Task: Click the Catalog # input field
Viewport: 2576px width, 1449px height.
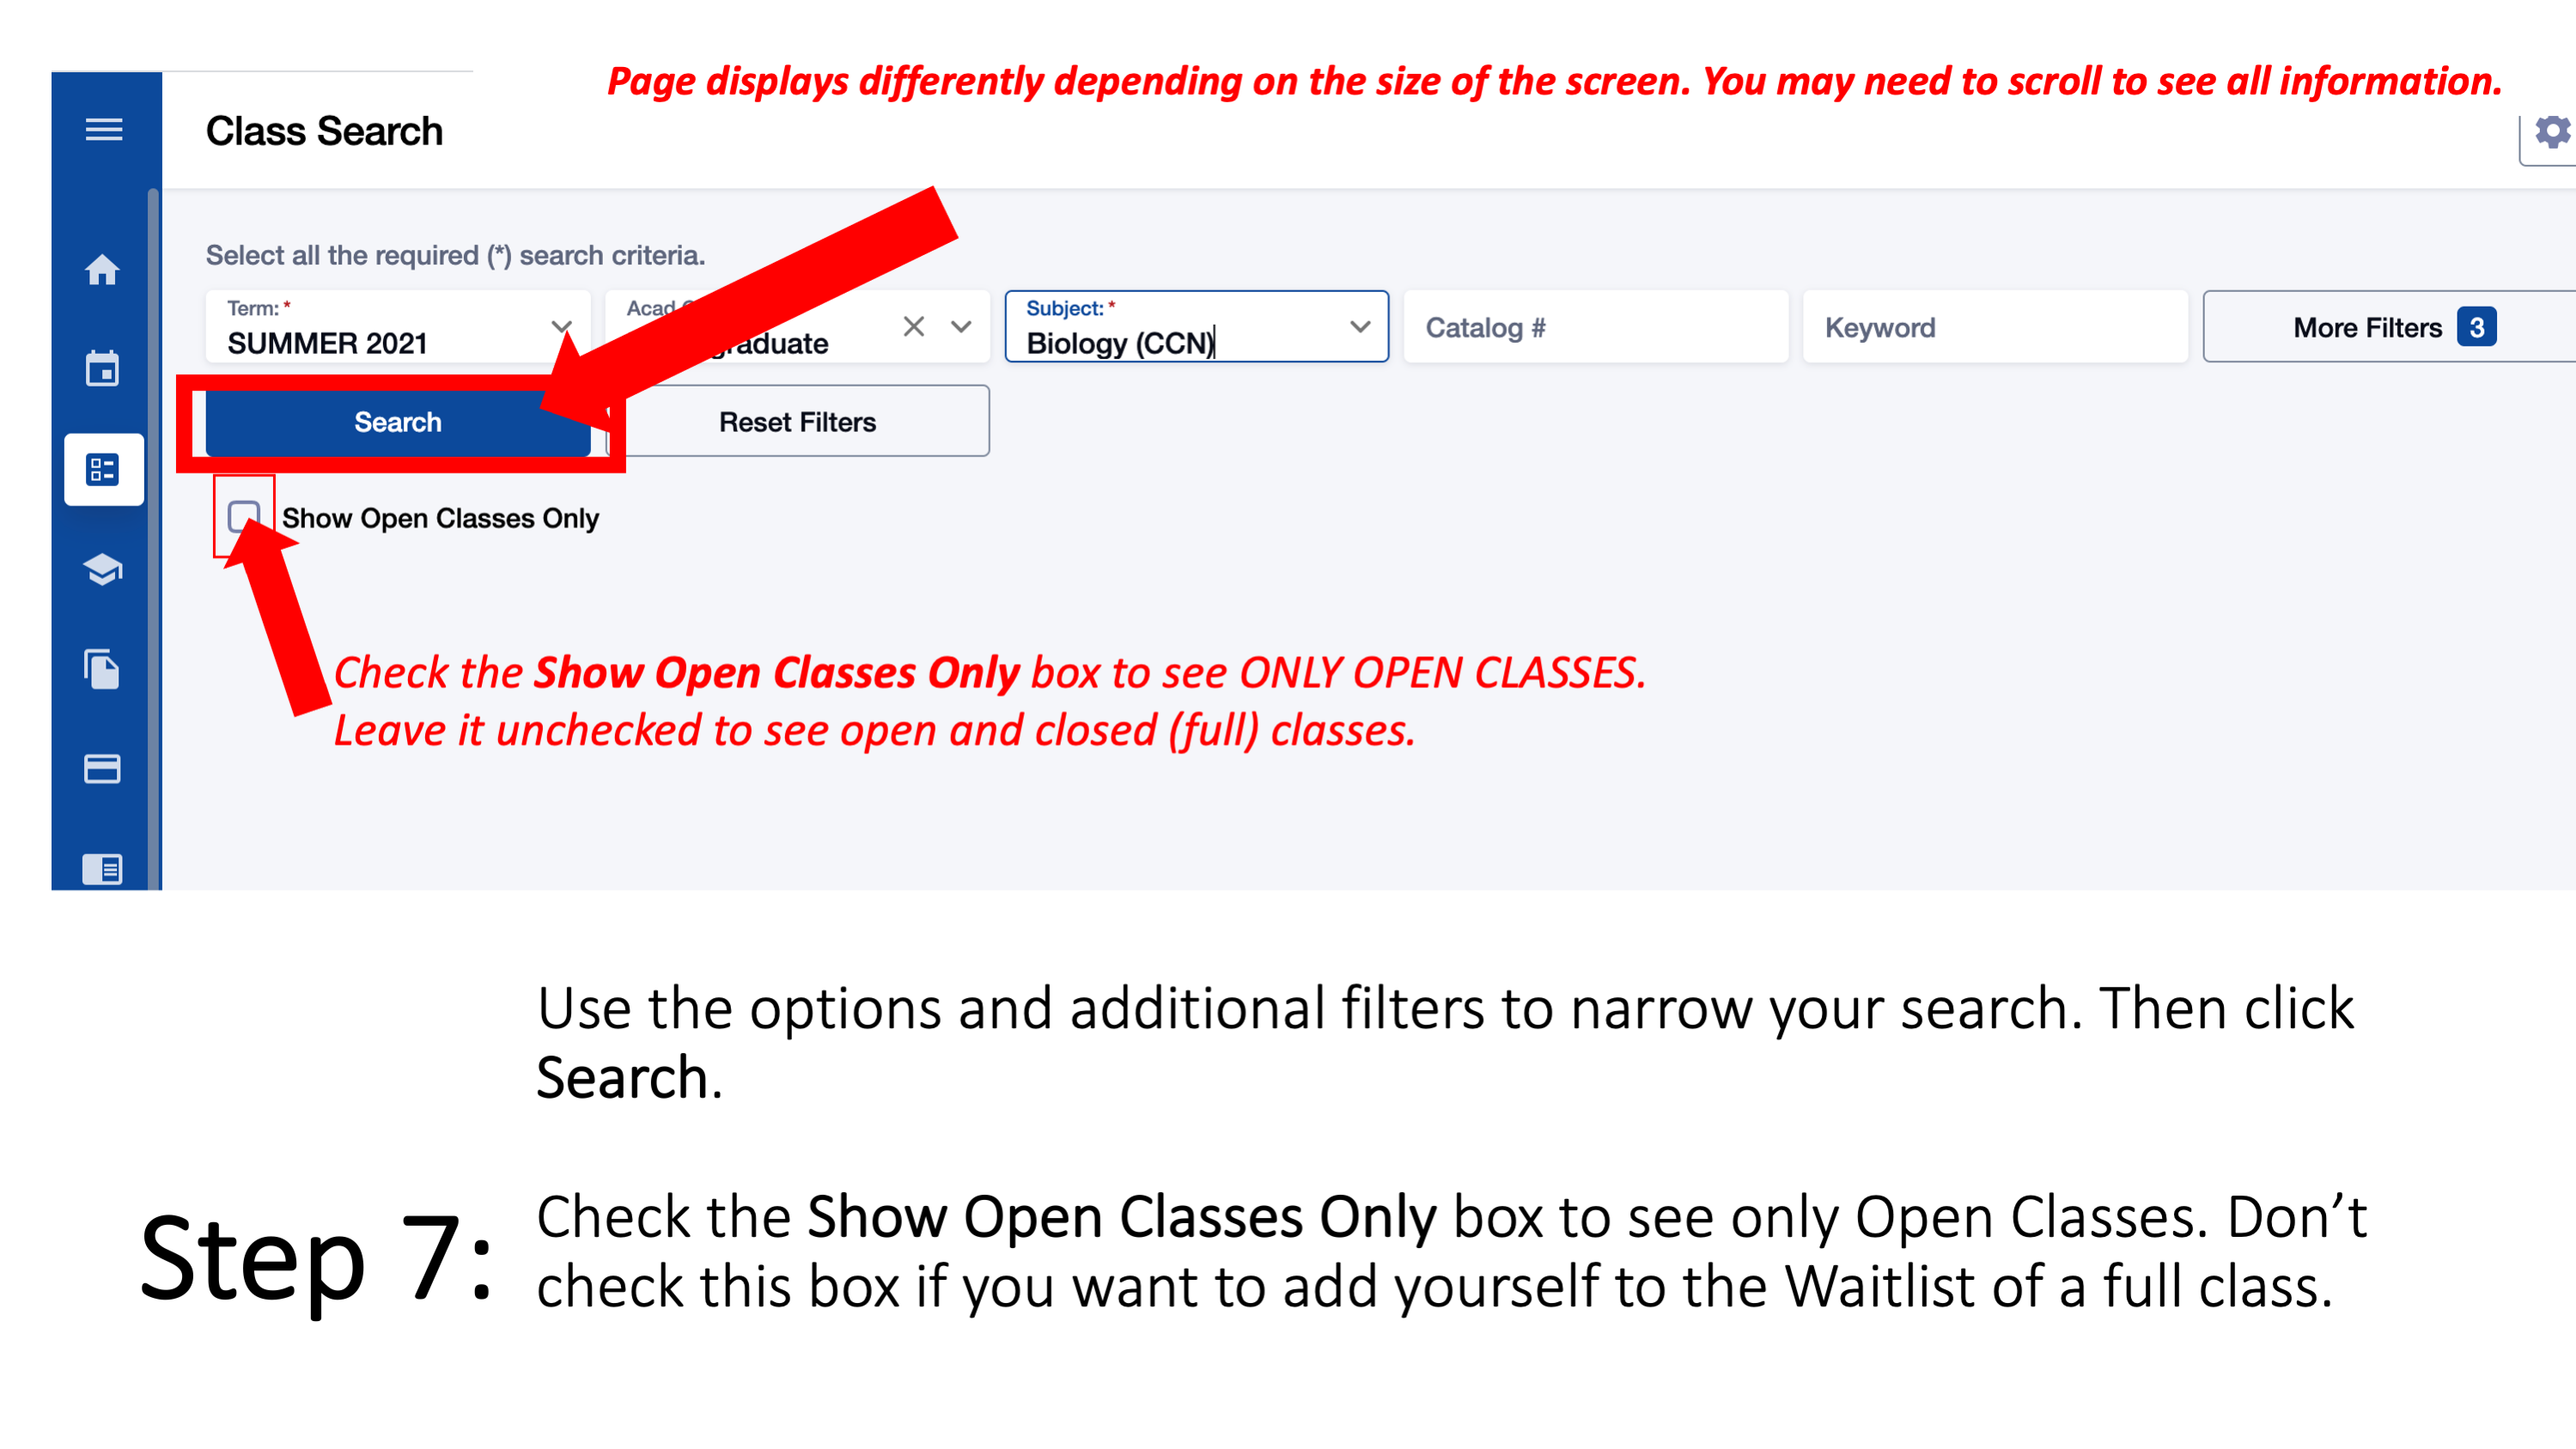Action: tap(1594, 326)
